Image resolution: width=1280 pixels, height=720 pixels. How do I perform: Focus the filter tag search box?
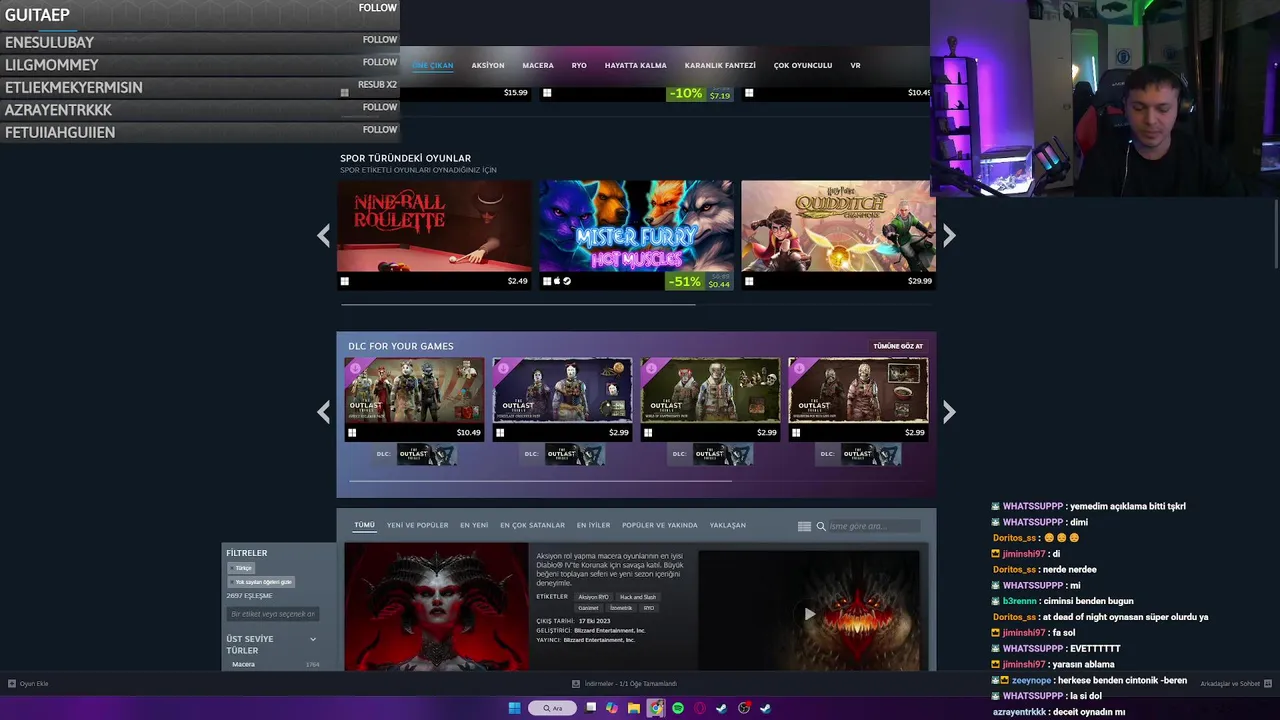point(274,614)
